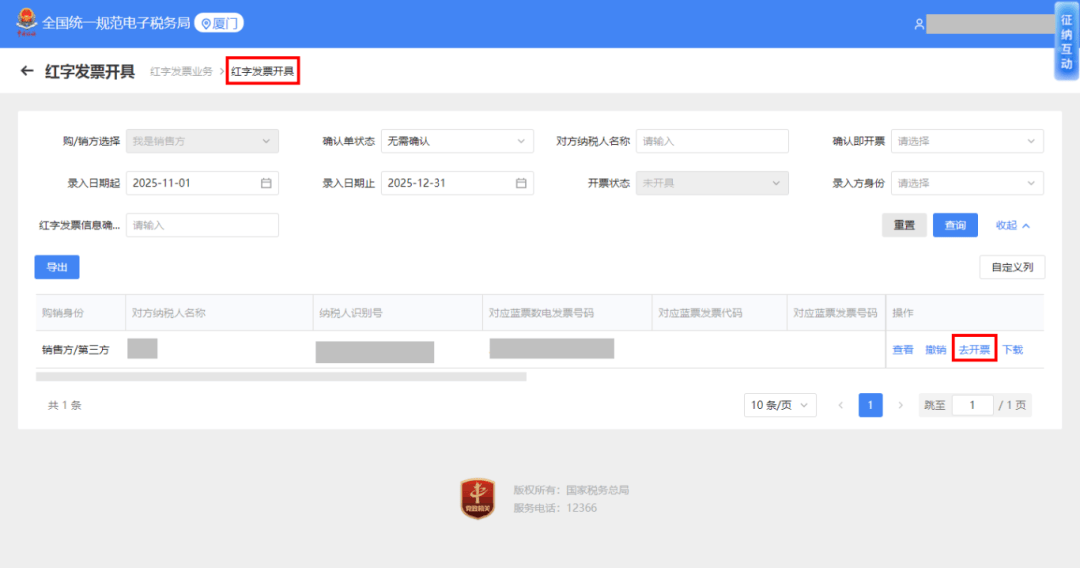
Task: Click the horizontal table scrollbar
Action: [x=281, y=377]
